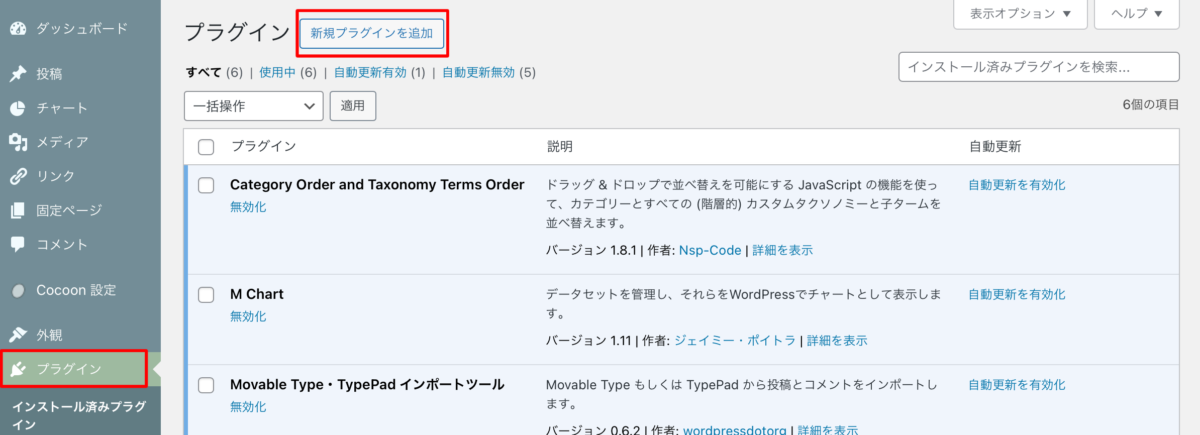Screen dimensions: 1200x435
Task: Check Category Order and Taxonomy Terms Order
Action: tap(206, 185)
